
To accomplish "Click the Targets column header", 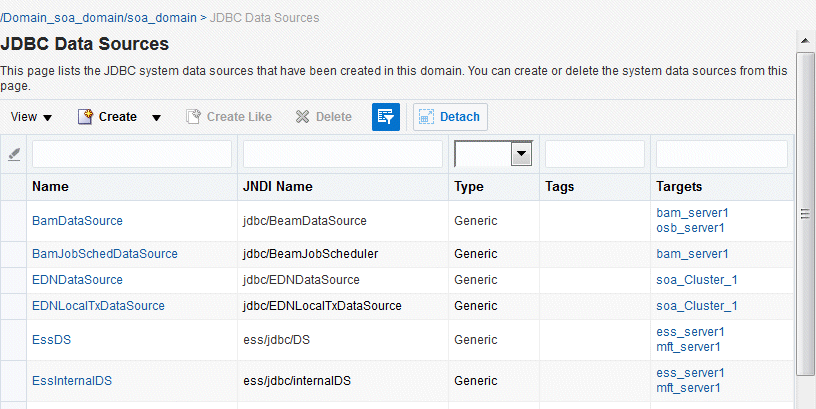I will pyautogui.click(x=679, y=187).
